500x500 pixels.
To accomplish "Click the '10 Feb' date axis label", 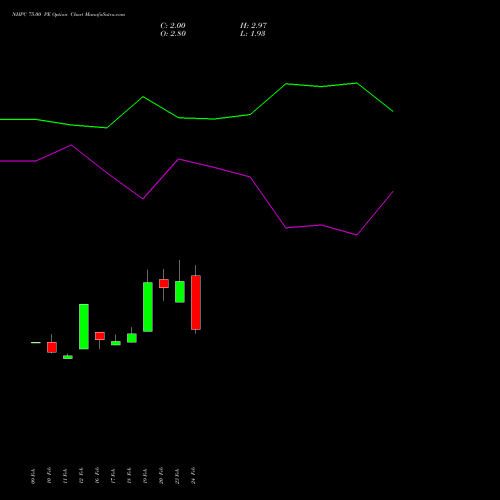I will pos(49,475).
